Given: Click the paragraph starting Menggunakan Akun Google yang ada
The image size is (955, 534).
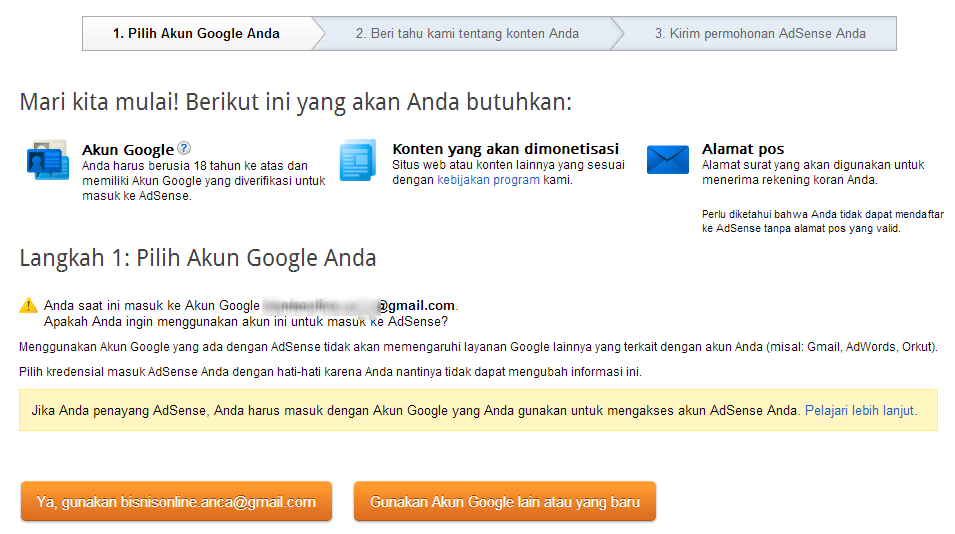Looking at the screenshot, I should pyautogui.click(x=478, y=346).
